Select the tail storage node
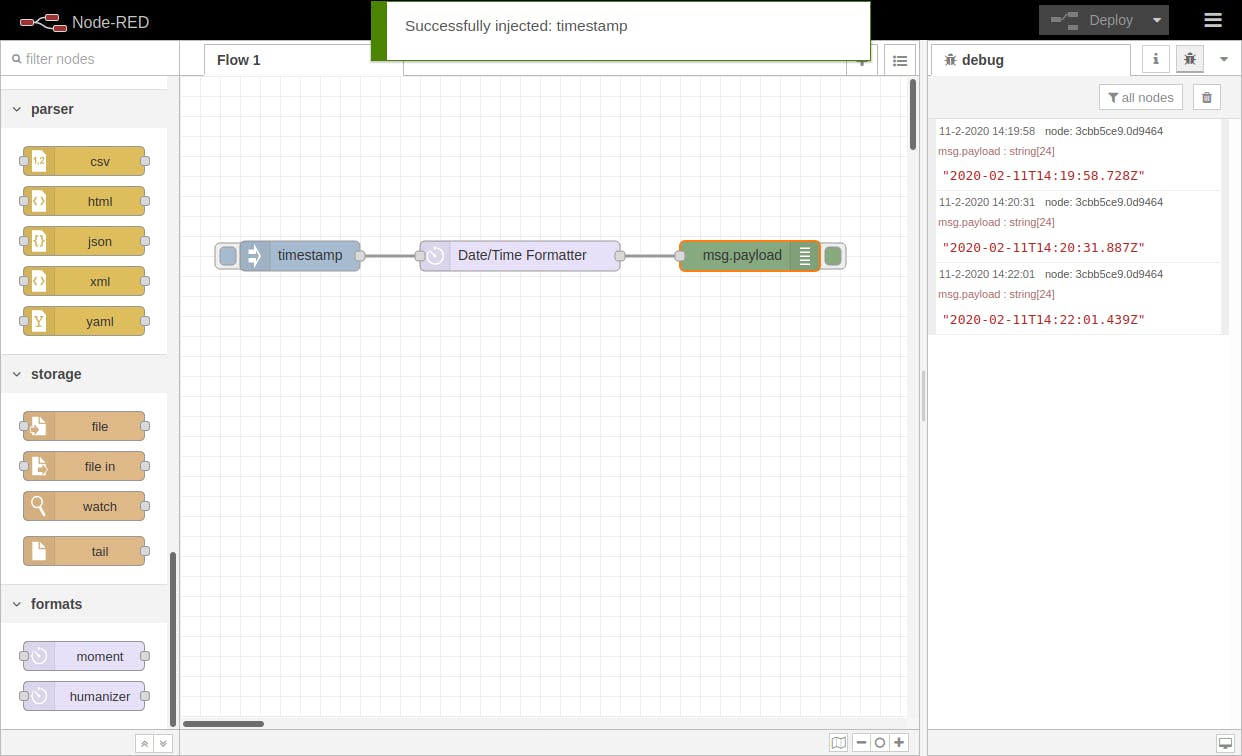Image resolution: width=1242 pixels, height=756 pixels. click(84, 551)
